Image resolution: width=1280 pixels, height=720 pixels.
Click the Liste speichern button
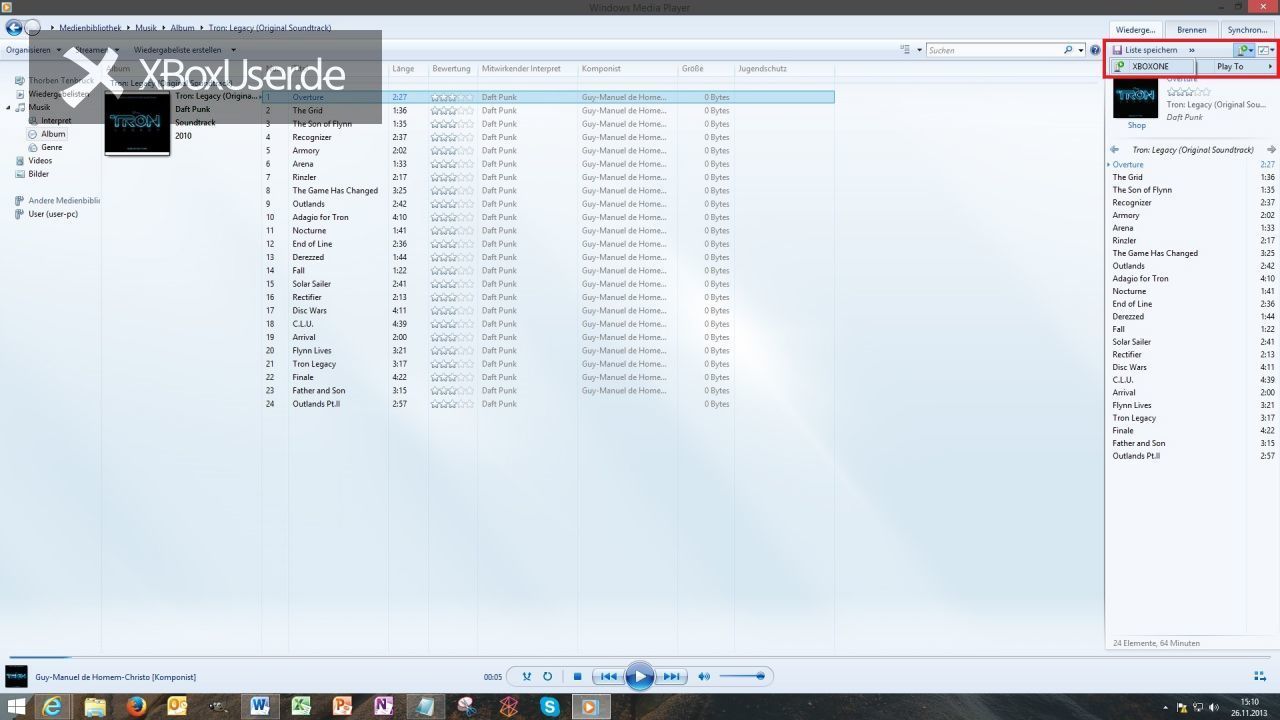[x=1145, y=50]
